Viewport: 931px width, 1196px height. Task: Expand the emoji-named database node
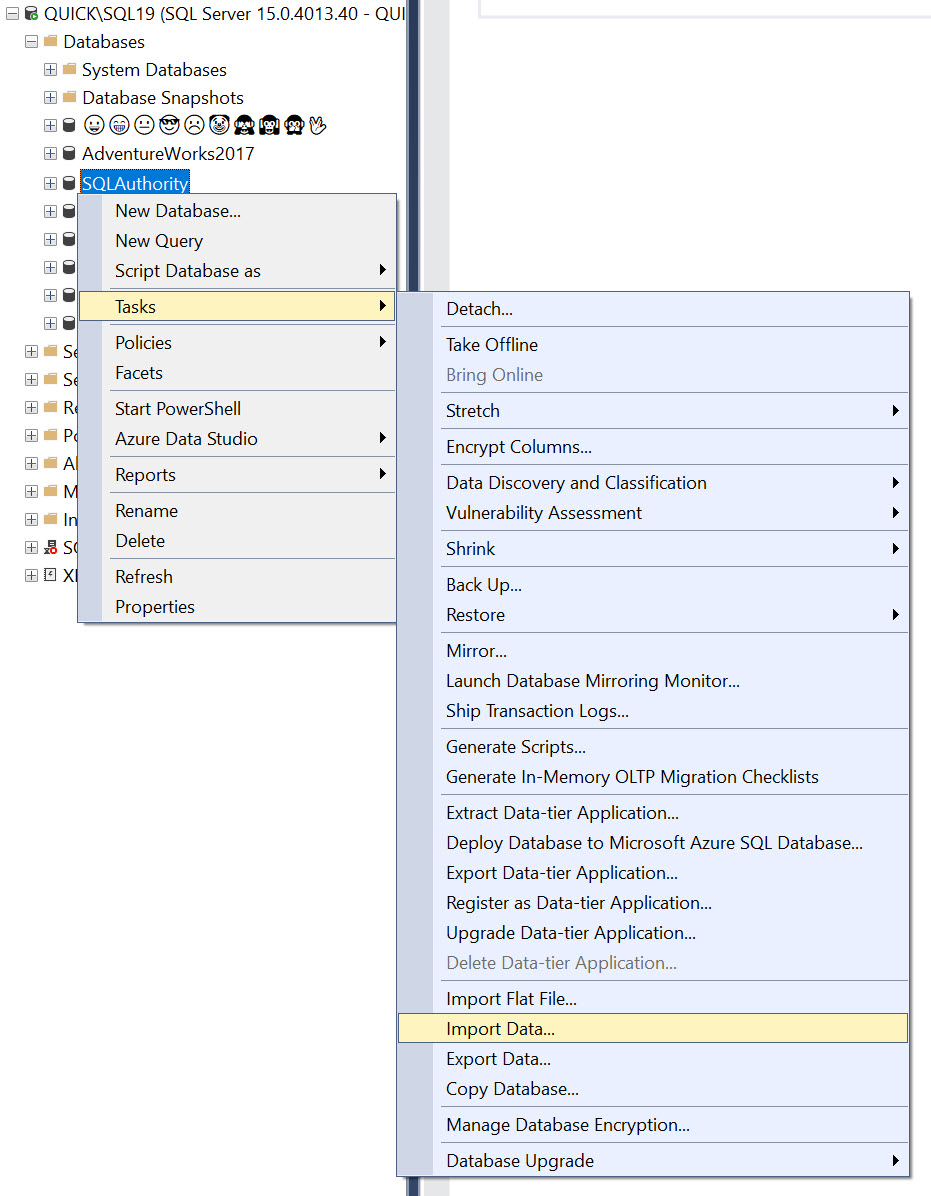tap(50, 125)
